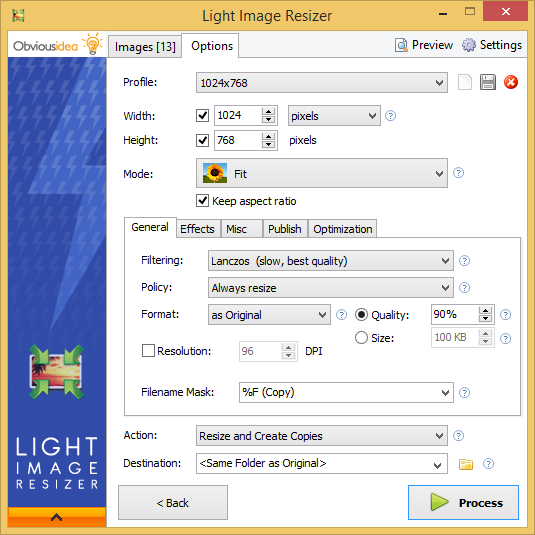Screen dimensions: 535x535
Task: Click the Process button
Action: tap(463, 503)
